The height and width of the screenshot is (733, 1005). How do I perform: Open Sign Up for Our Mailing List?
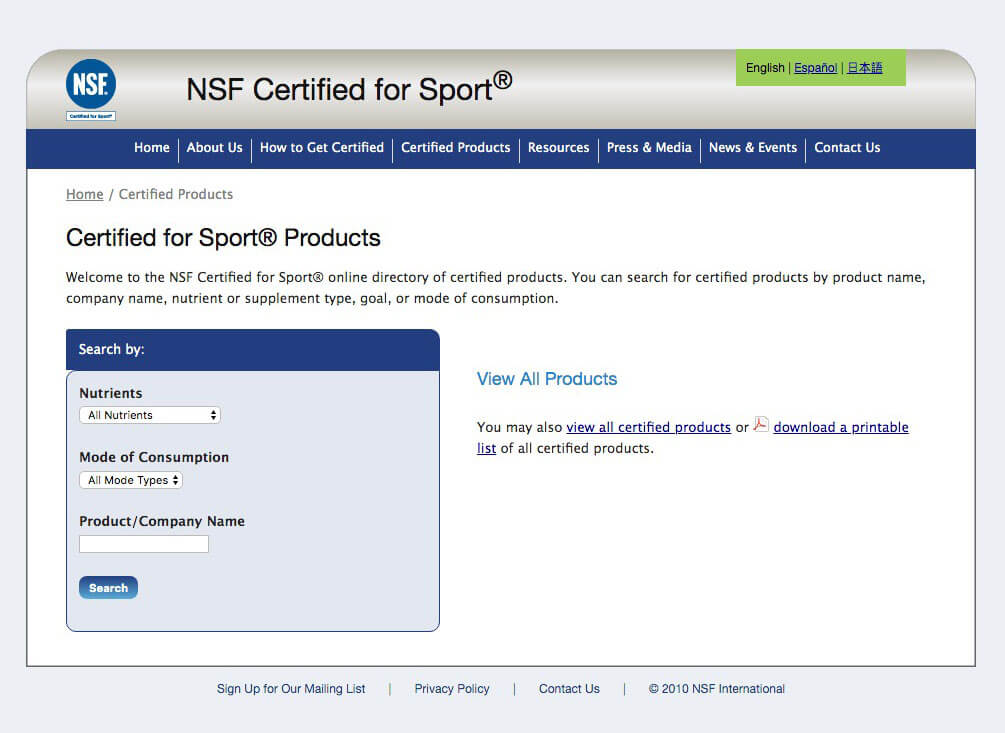tap(291, 689)
